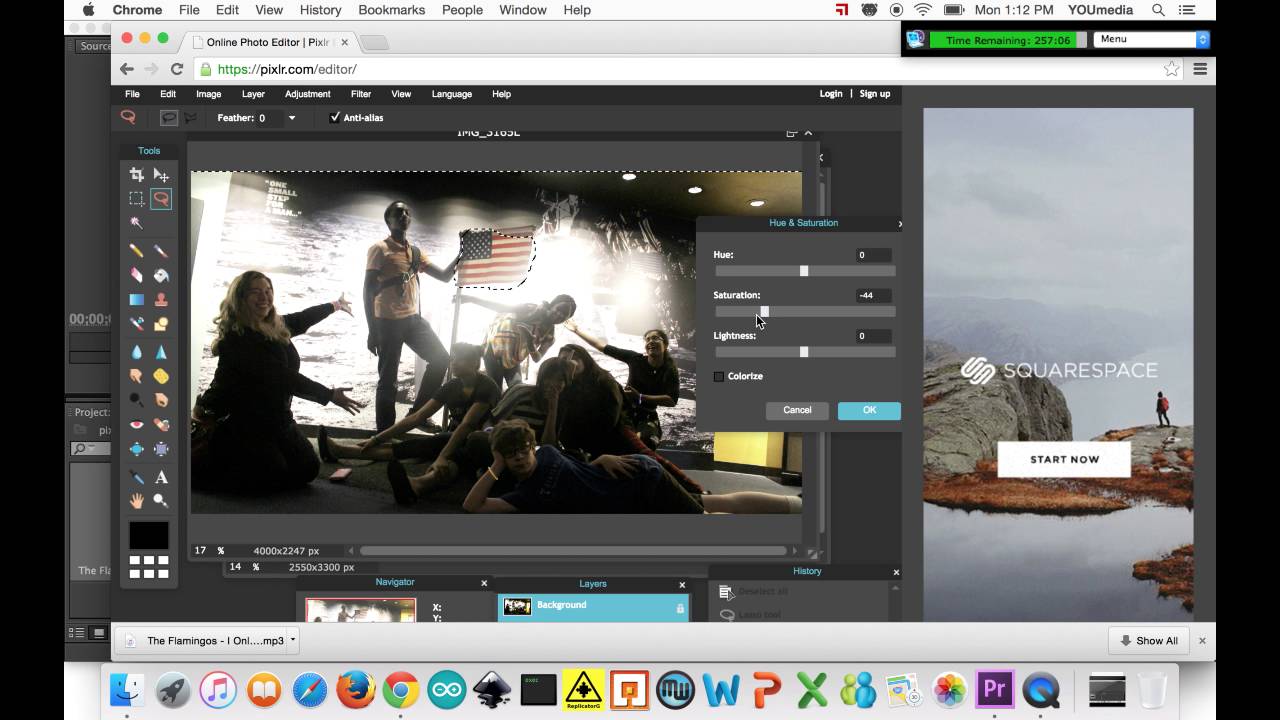Viewport: 1280px width, 720px height.
Task: Select the Gradient tool
Action: (137, 299)
